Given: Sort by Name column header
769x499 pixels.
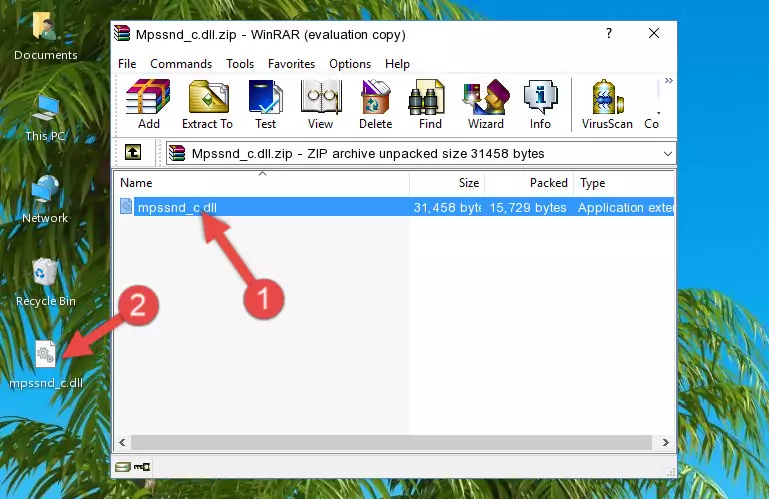Looking at the screenshot, I should [x=262, y=183].
